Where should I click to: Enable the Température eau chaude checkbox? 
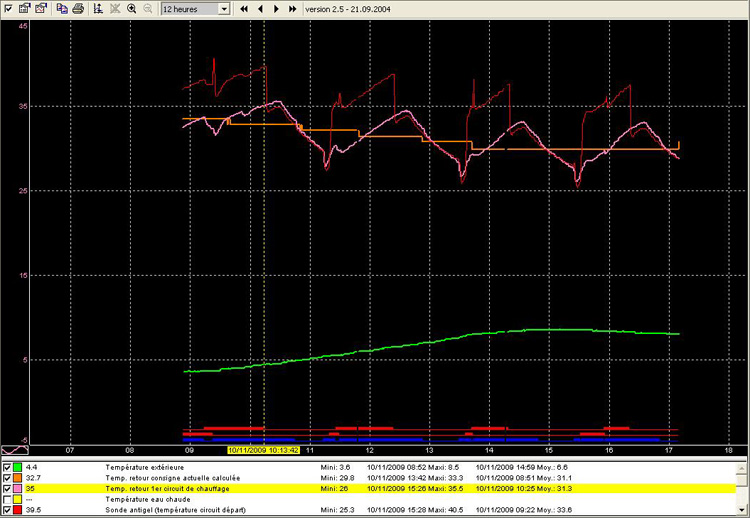point(7,499)
